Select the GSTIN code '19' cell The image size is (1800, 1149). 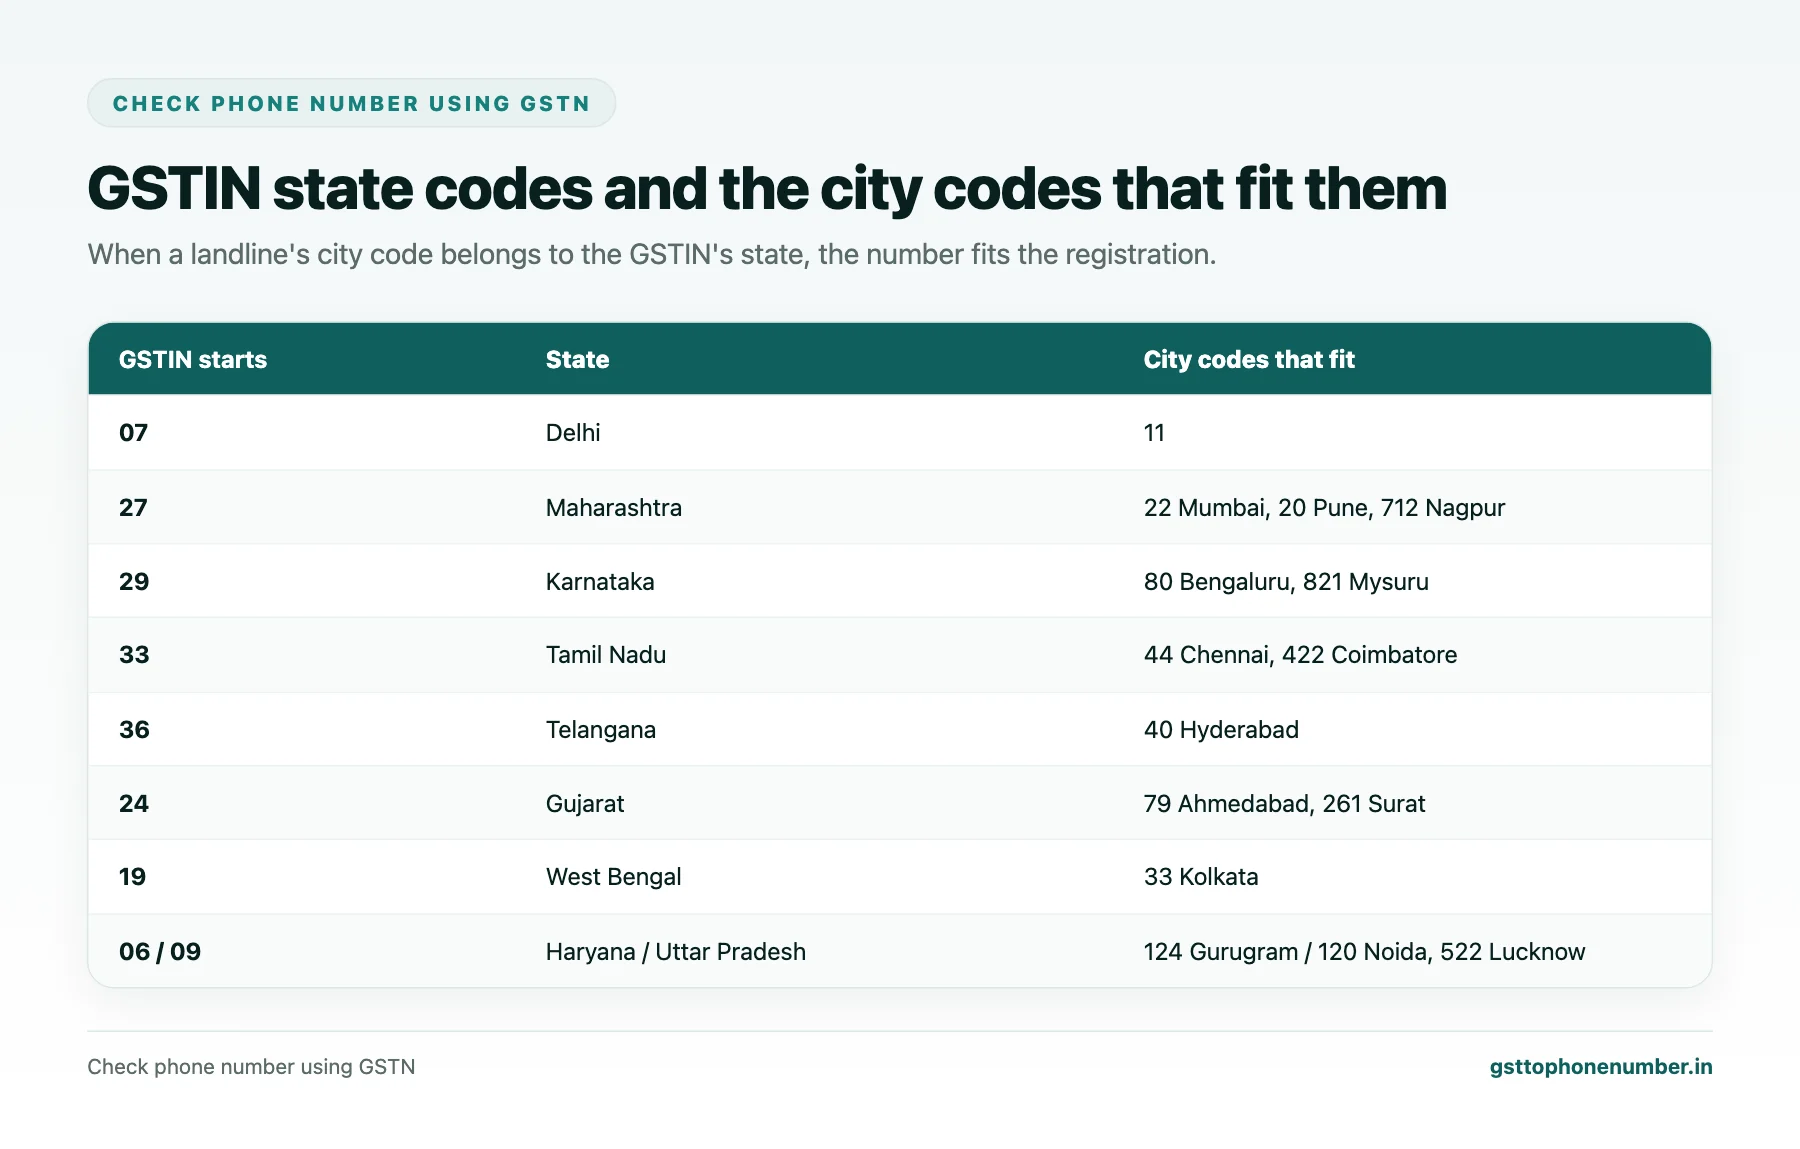[x=132, y=877]
